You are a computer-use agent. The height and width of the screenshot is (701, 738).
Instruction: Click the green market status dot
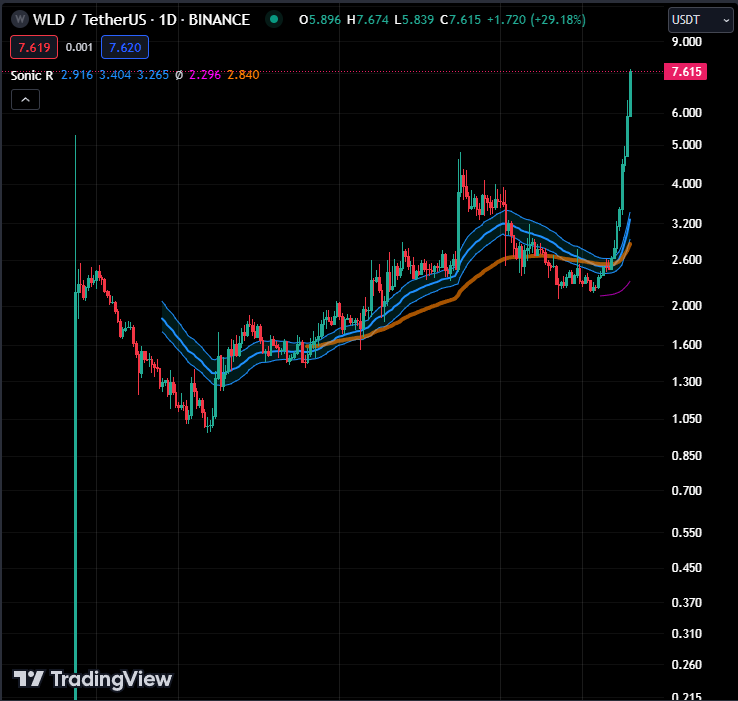point(274,19)
